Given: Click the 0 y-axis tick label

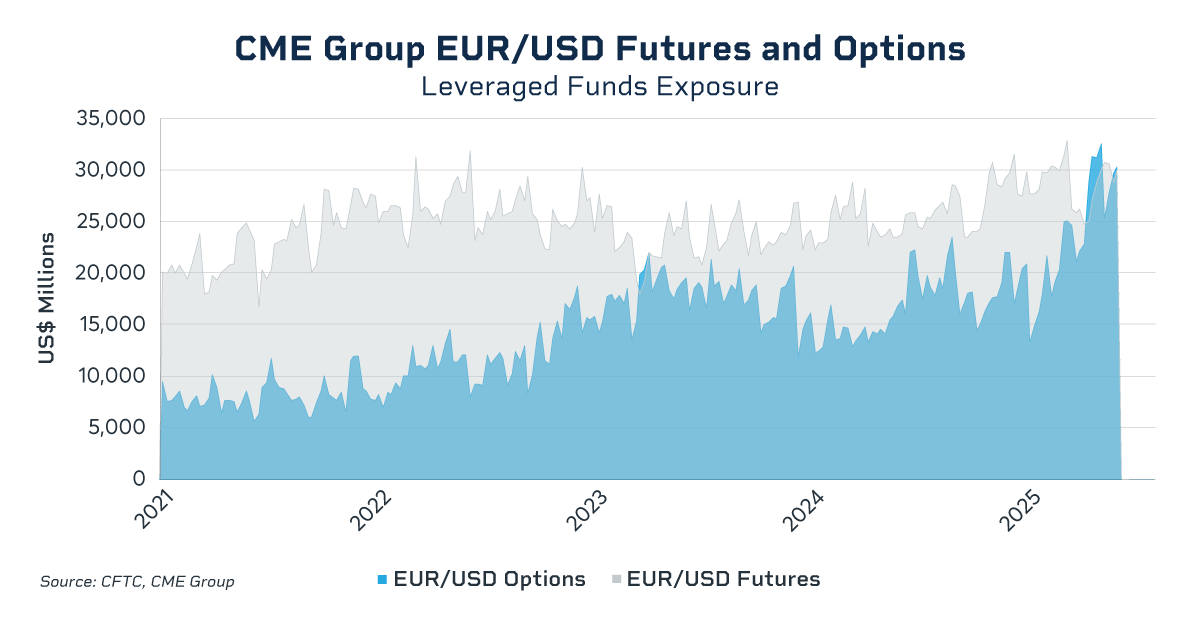Looking at the screenshot, I should coord(140,479).
